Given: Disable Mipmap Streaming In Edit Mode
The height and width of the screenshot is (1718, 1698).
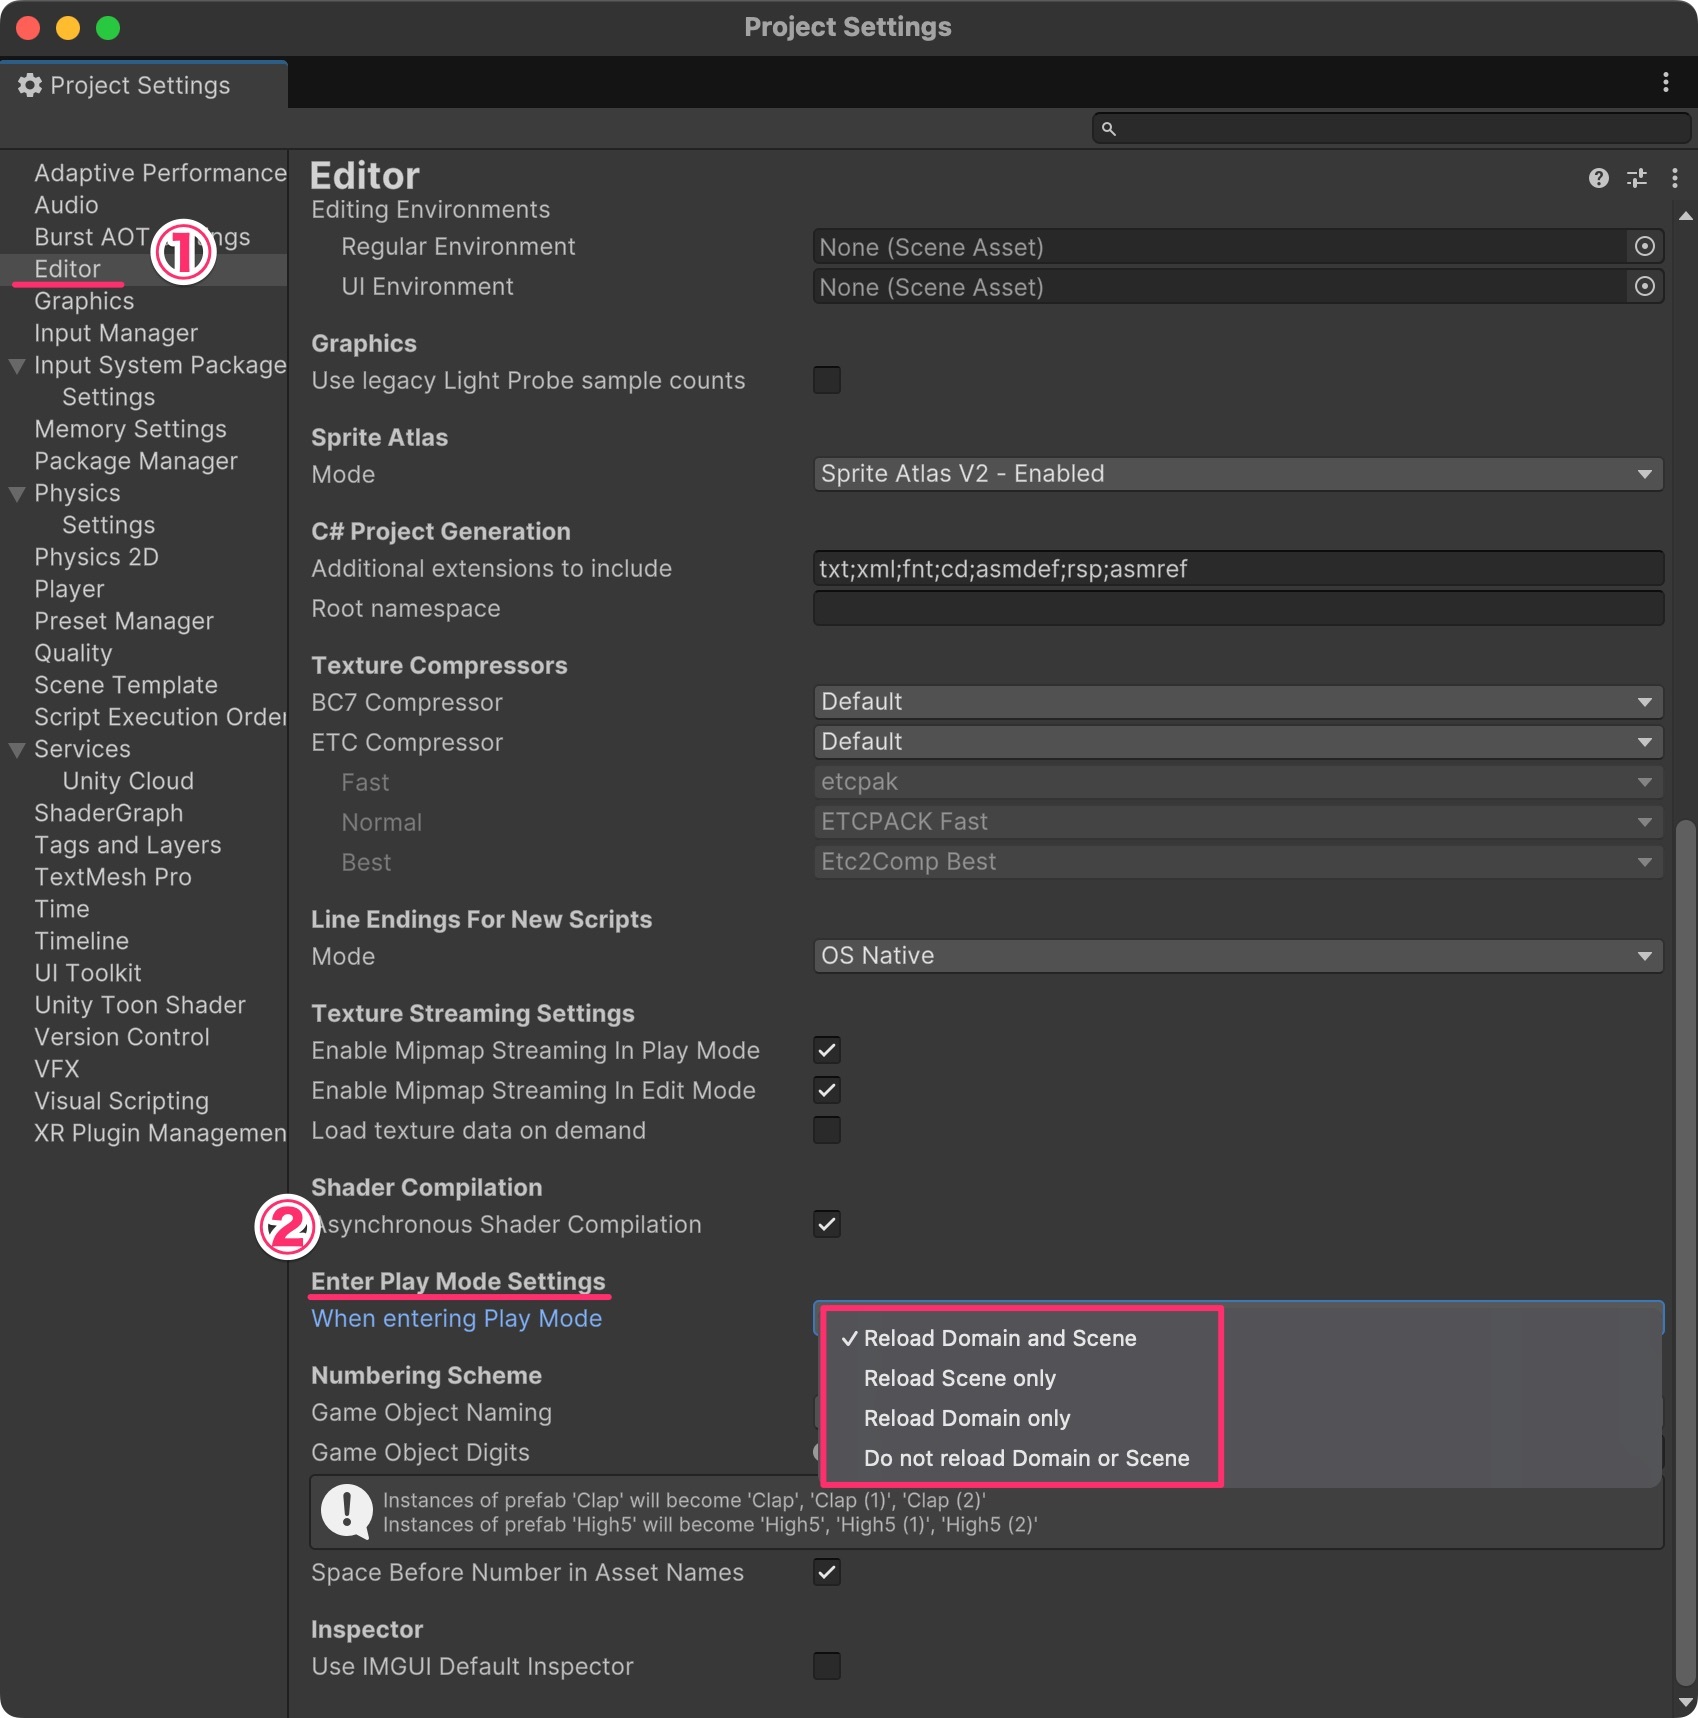Looking at the screenshot, I should click(x=827, y=1090).
